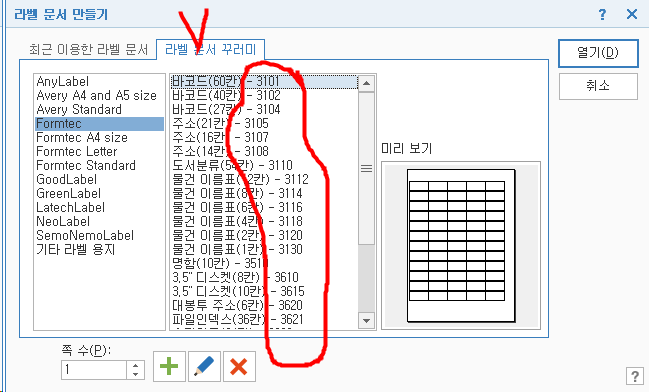649x392 pixels.
Task: Select 대봉투 주소(6칸) - 3620 label
Action: [x=264, y=305]
